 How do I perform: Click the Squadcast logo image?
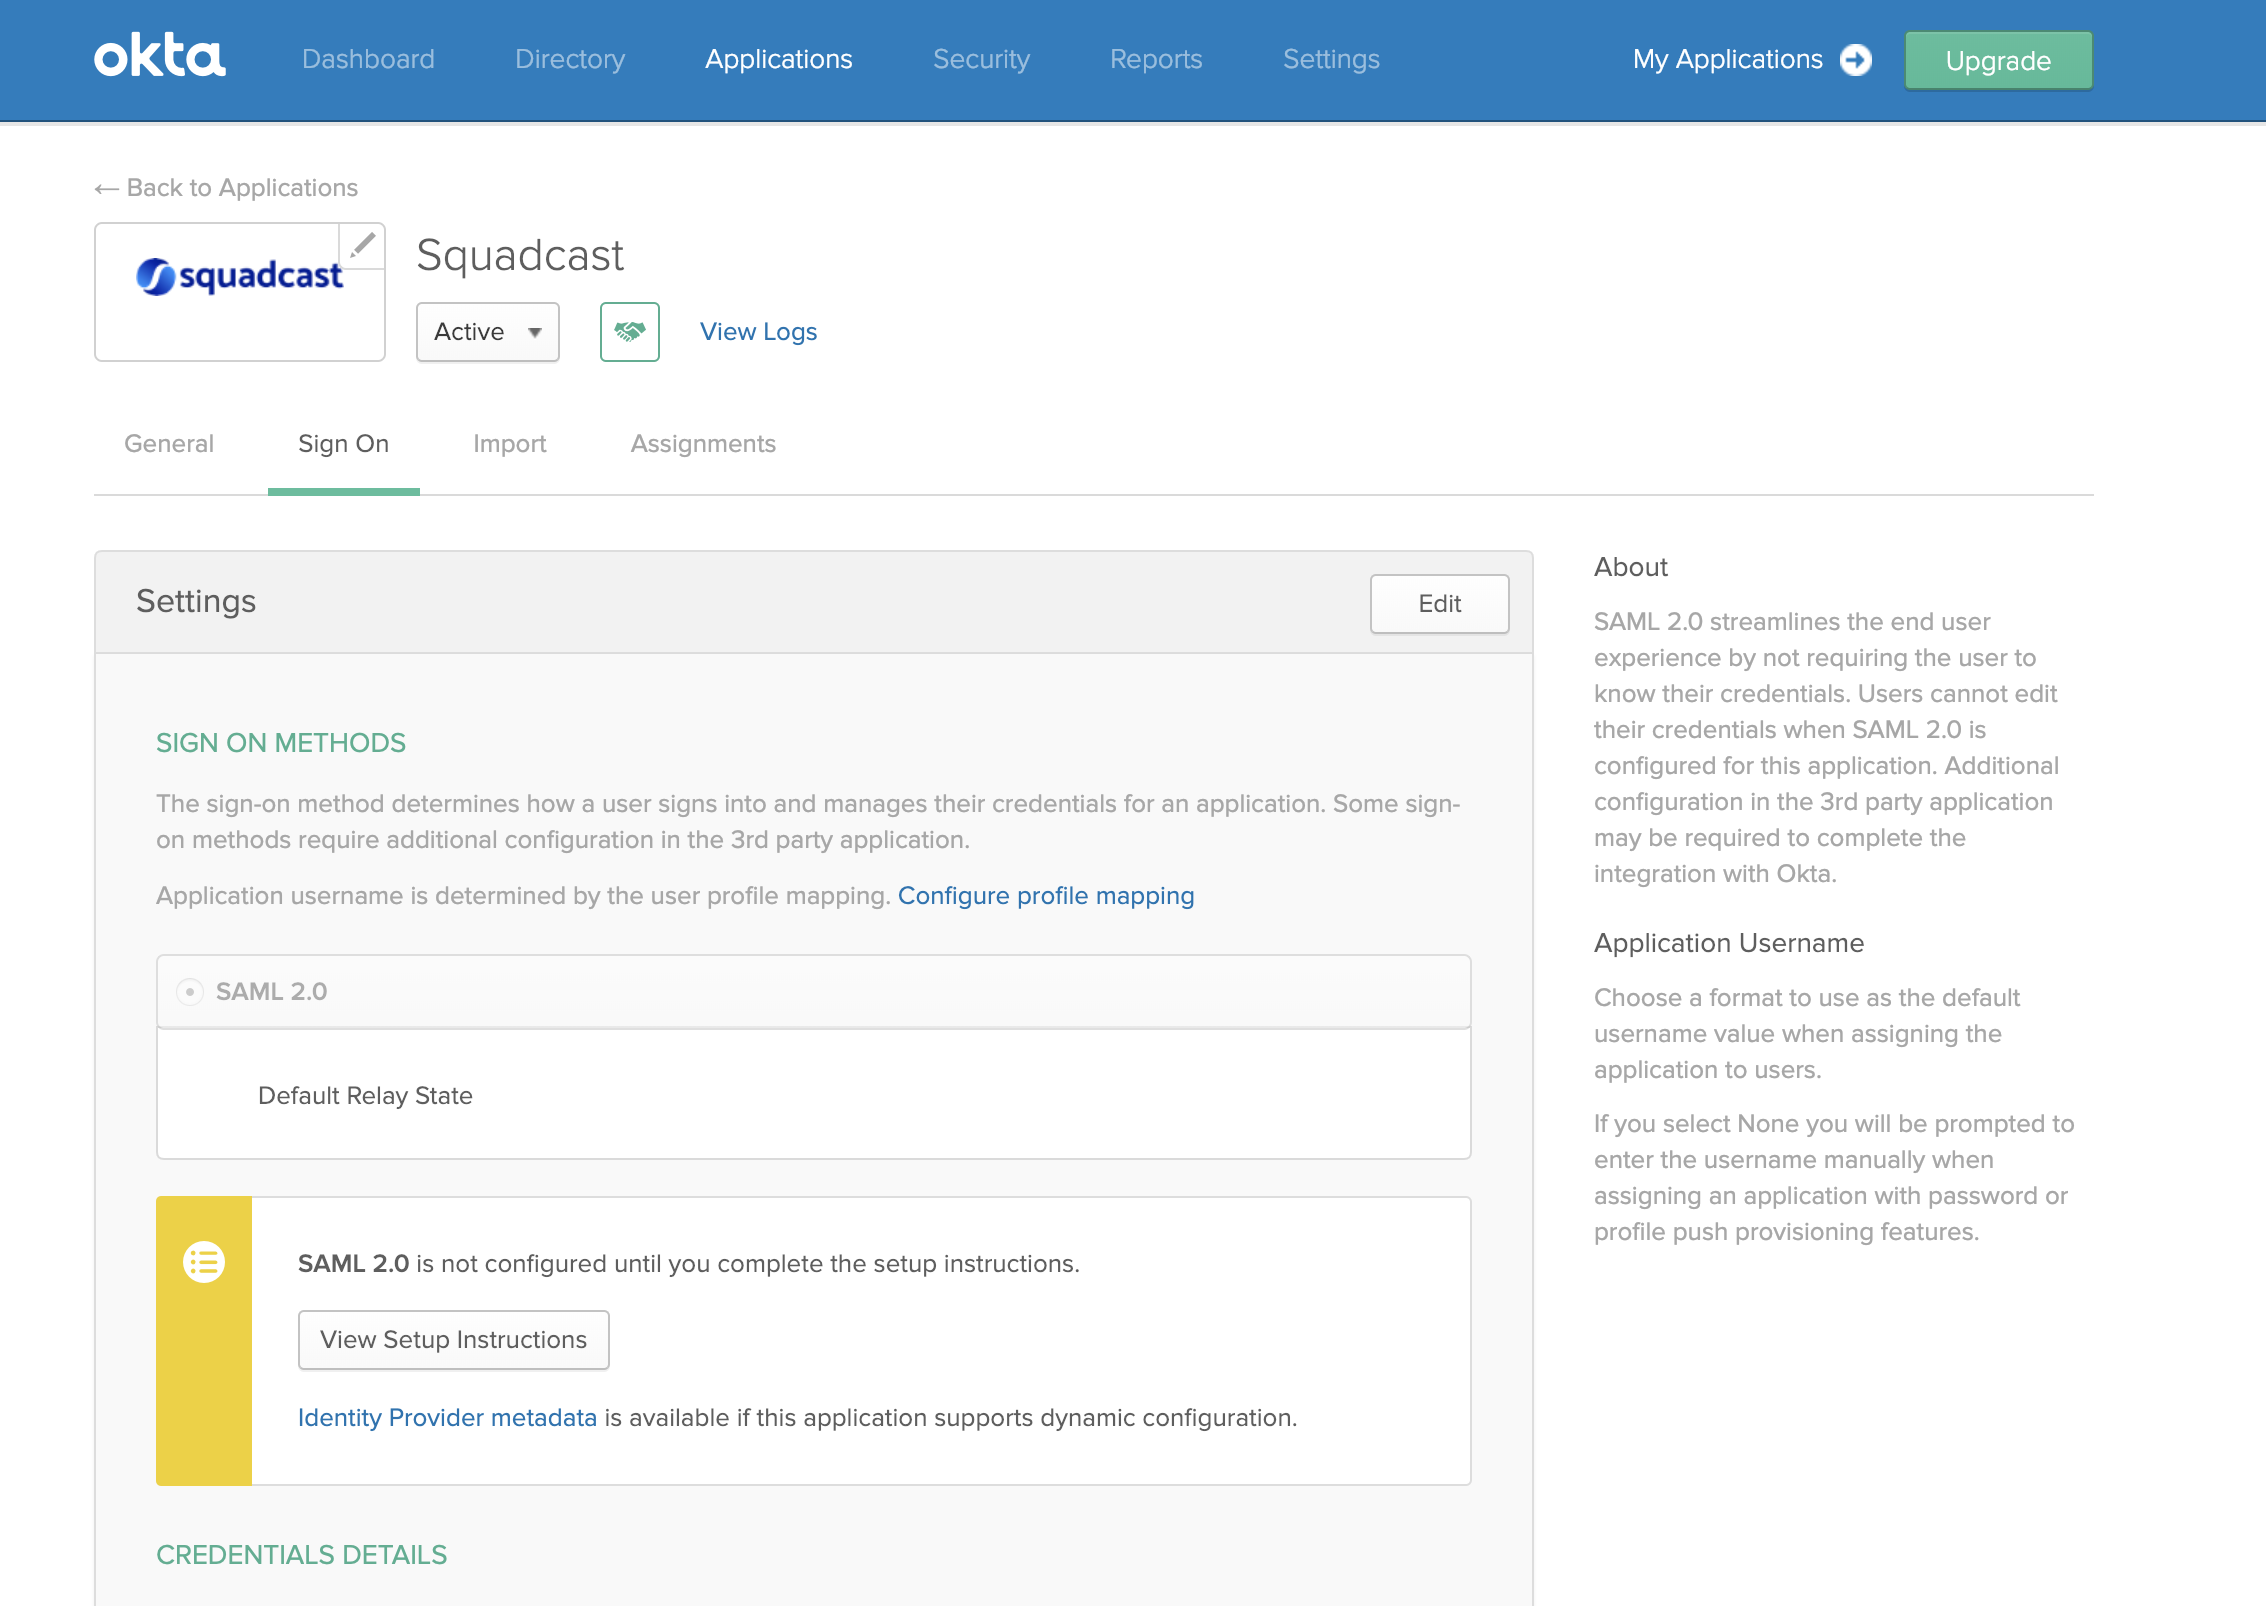(x=239, y=276)
